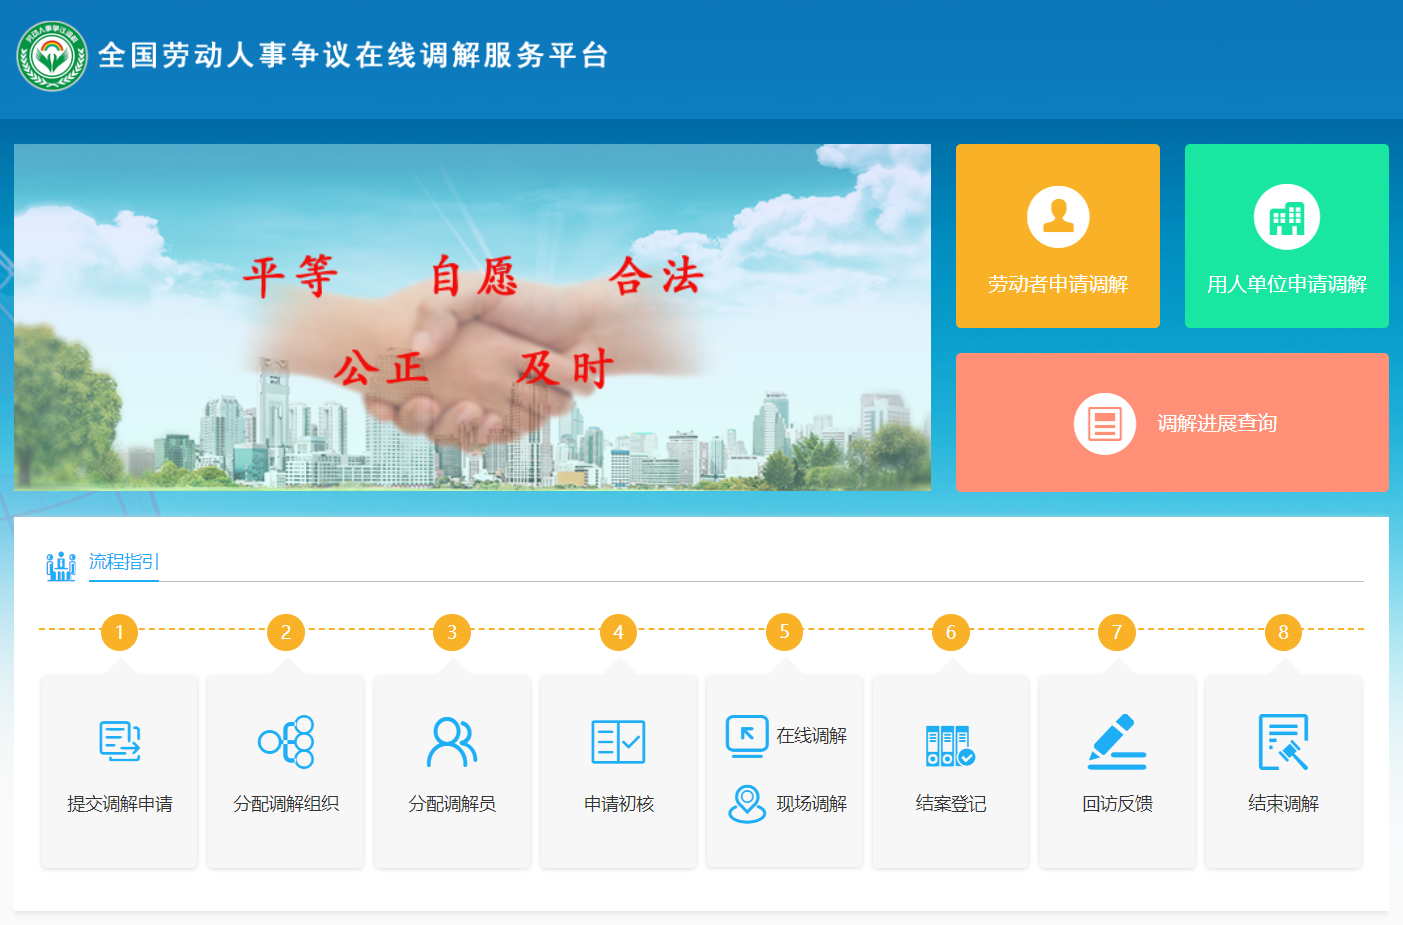
Task: Click the worker person icon on orange tile
Action: pyautogui.click(x=1057, y=216)
